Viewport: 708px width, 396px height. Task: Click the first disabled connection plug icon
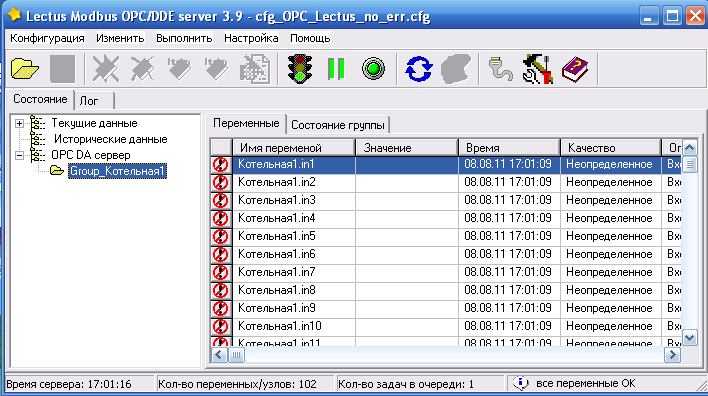pyautogui.click(x=105, y=69)
